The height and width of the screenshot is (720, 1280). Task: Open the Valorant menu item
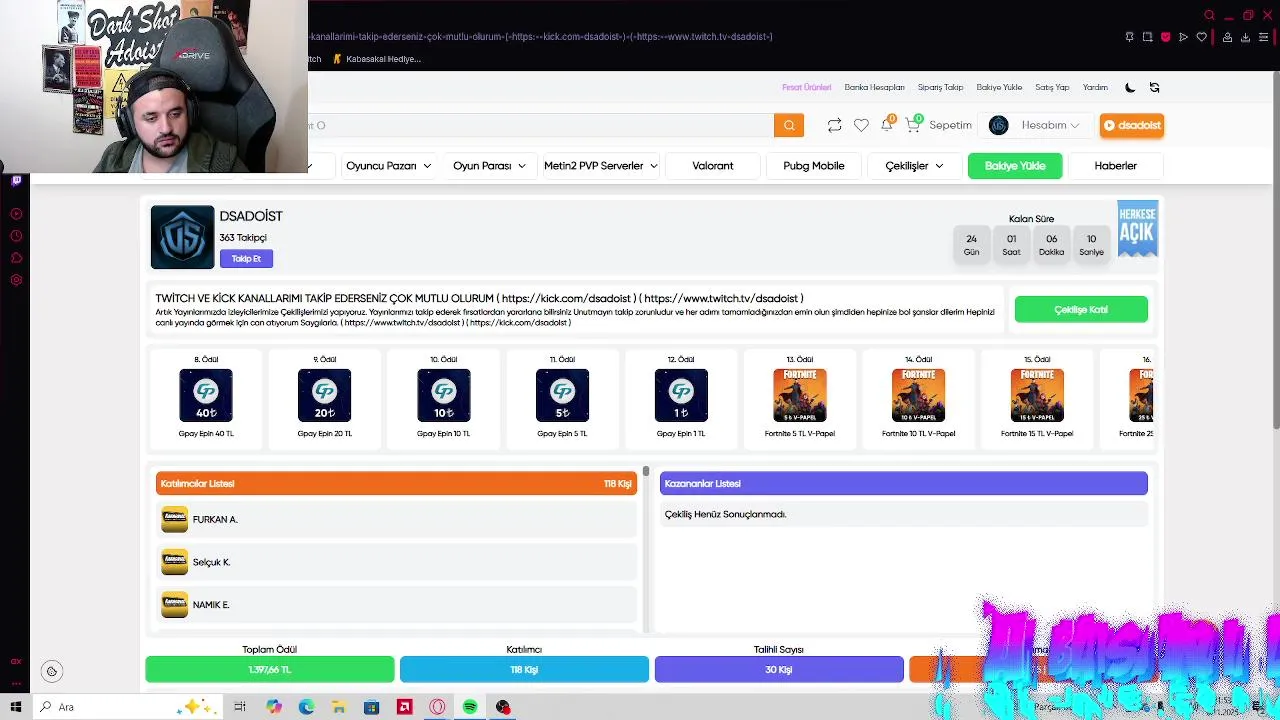(713, 166)
